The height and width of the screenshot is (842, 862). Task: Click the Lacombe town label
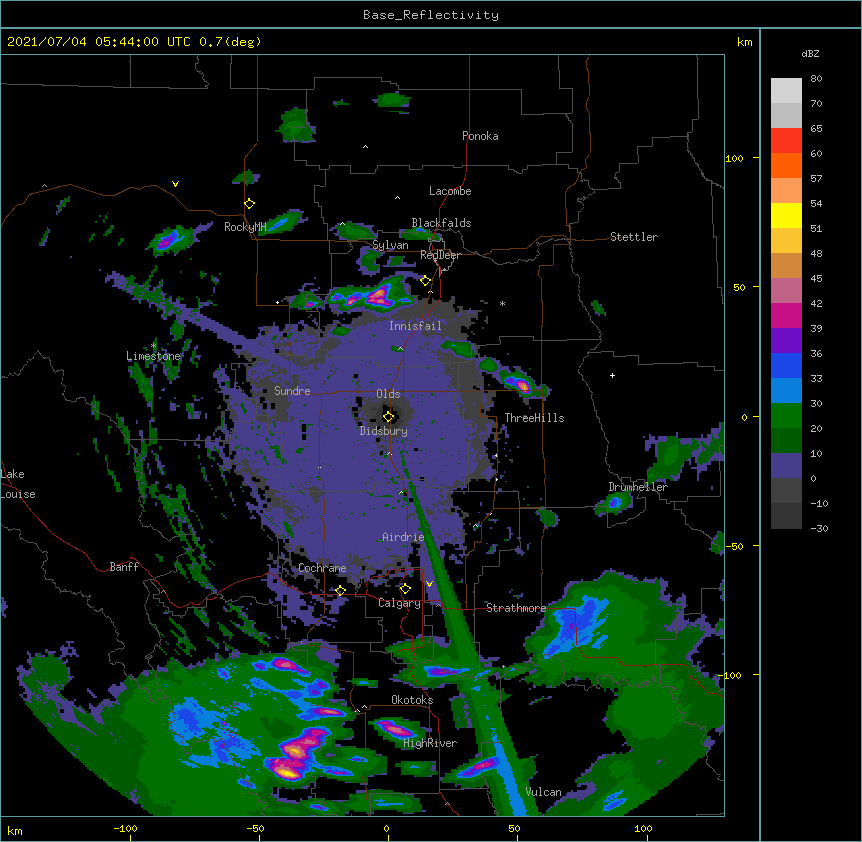[x=450, y=191]
